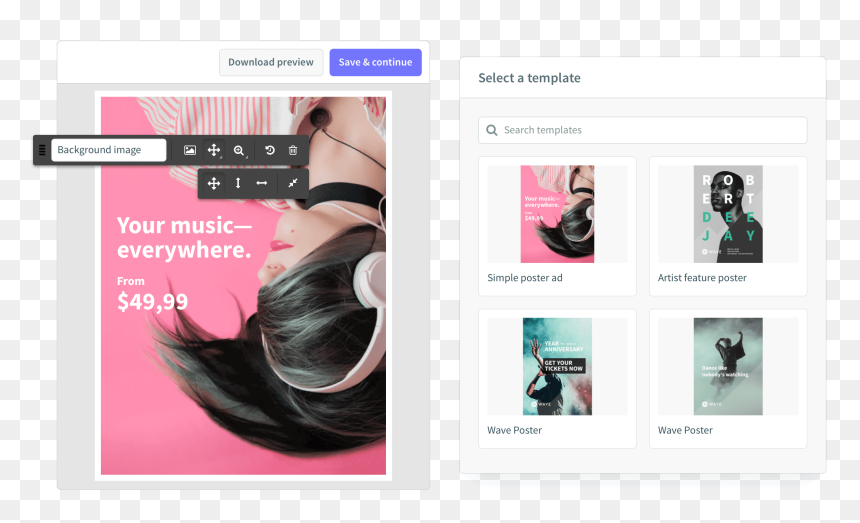860x523 pixels.
Task: Click the search magnifier icon in templates
Action: (x=492, y=130)
